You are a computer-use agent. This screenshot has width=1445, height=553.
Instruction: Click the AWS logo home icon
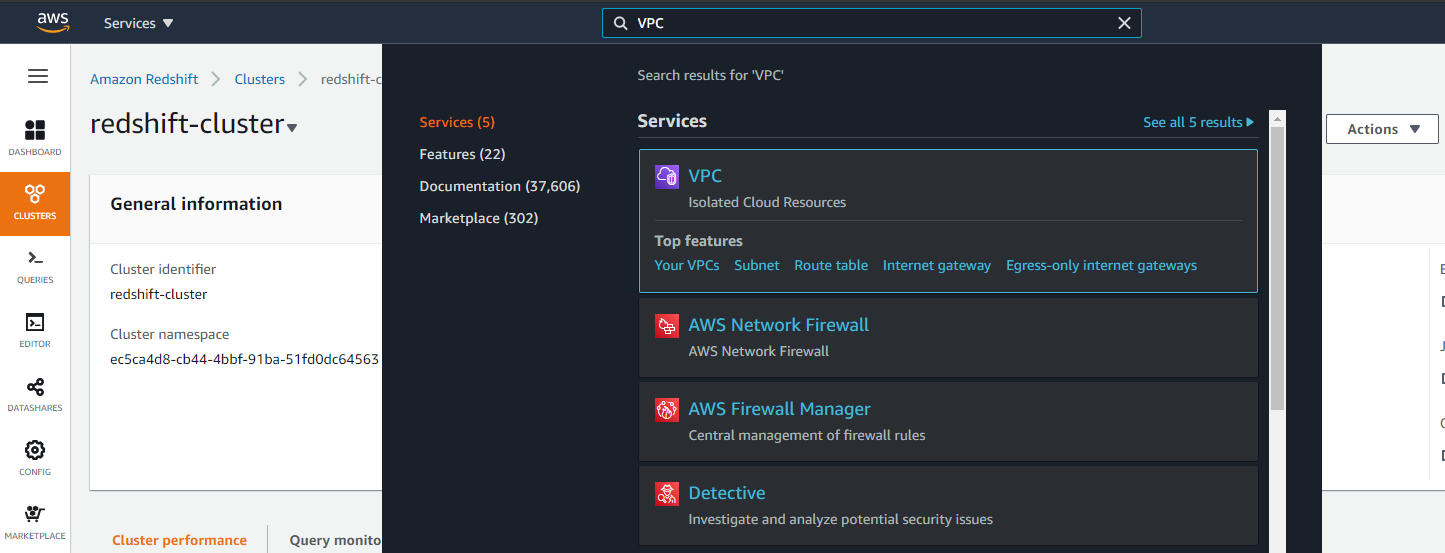(53, 22)
